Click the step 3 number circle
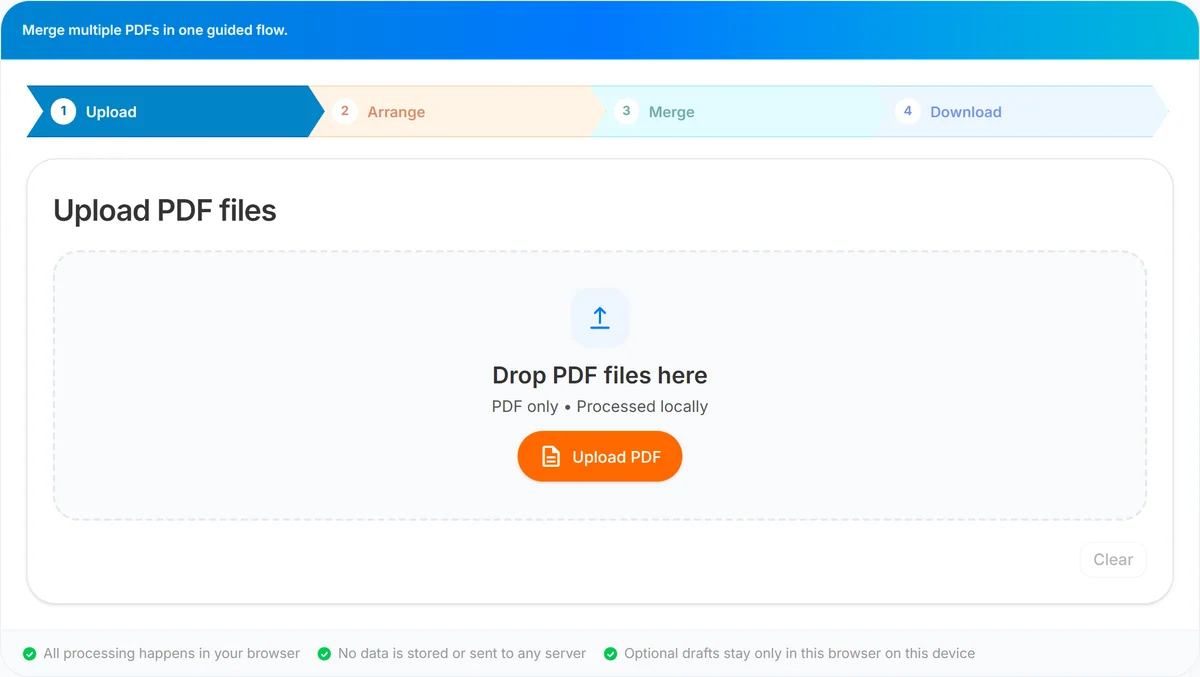The height and width of the screenshot is (677, 1200). 627,111
